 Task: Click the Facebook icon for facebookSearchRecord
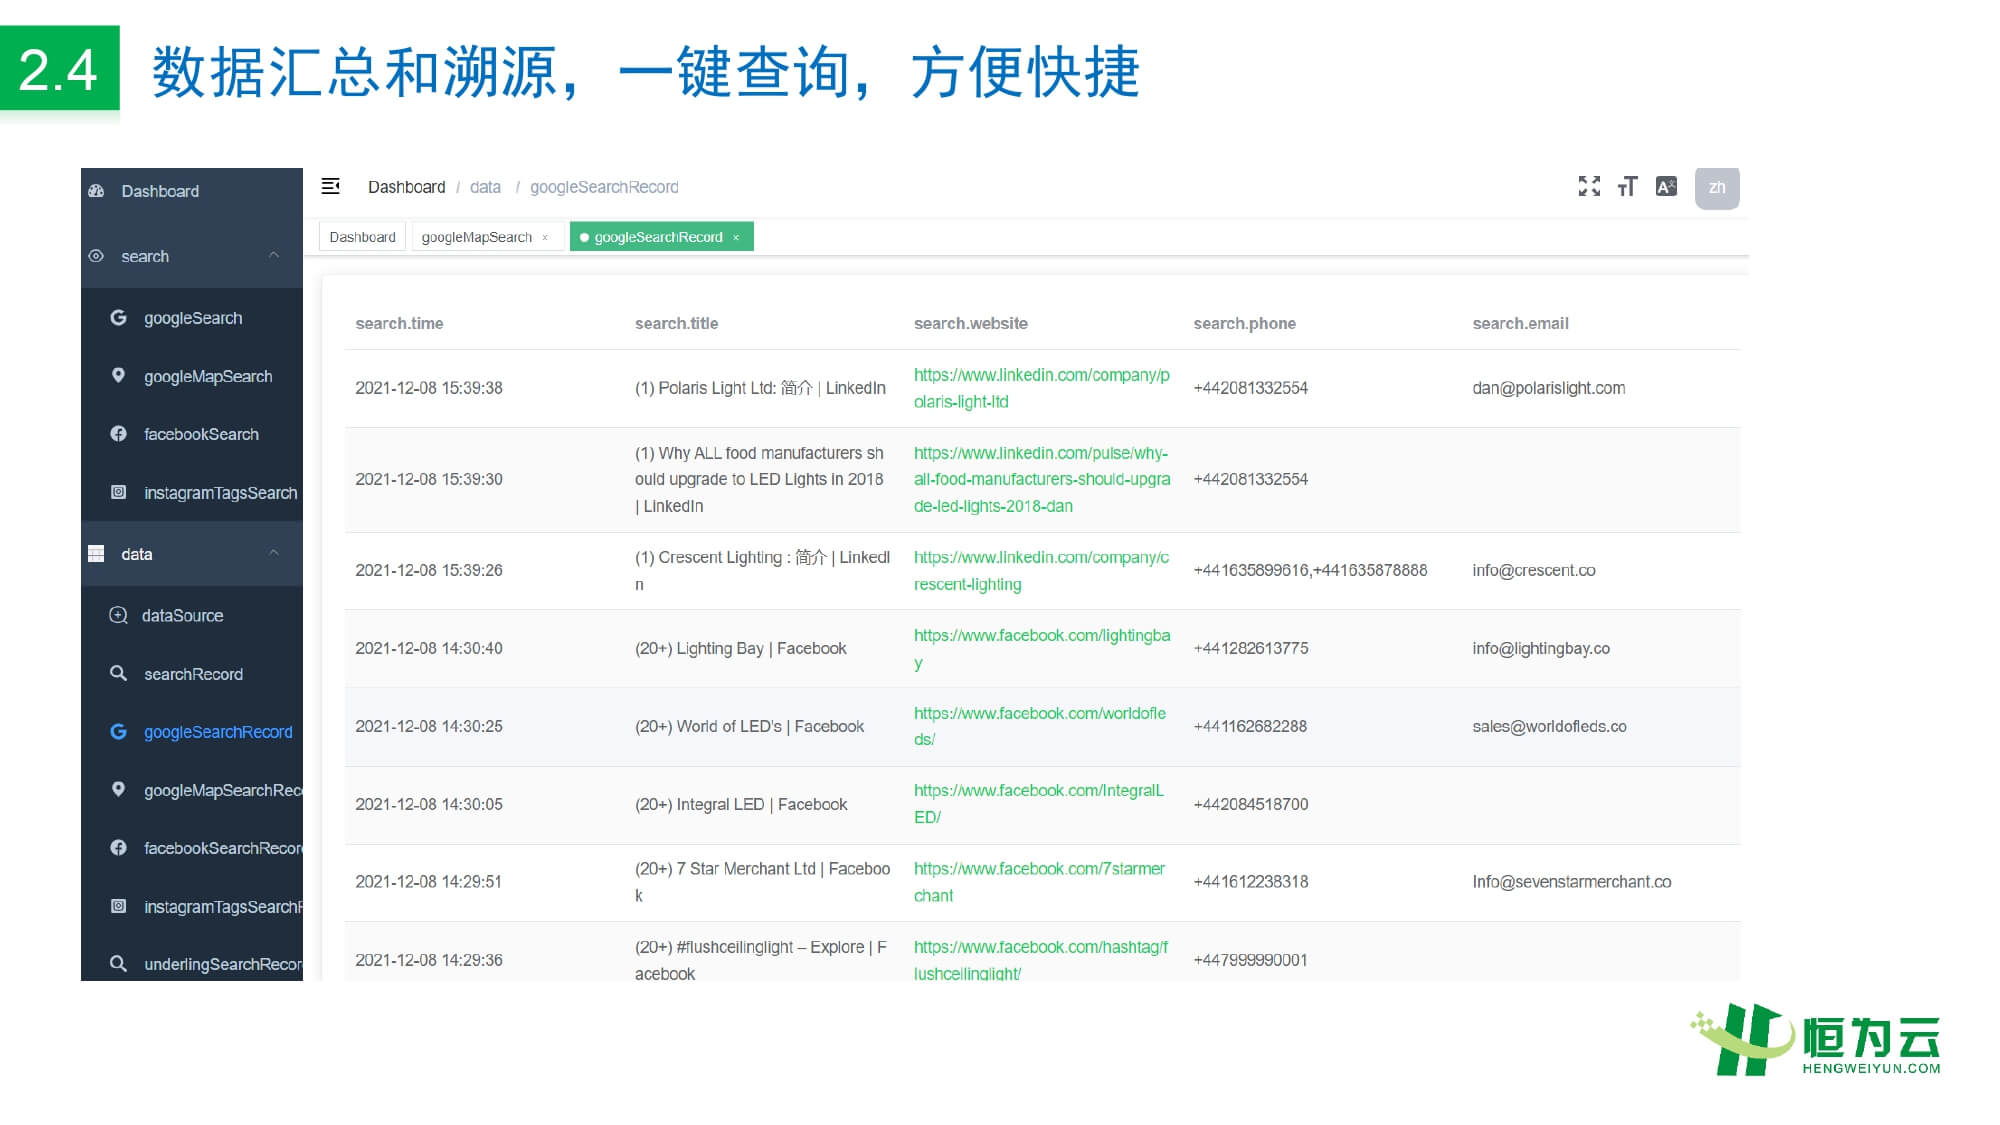tap(118, 847)
